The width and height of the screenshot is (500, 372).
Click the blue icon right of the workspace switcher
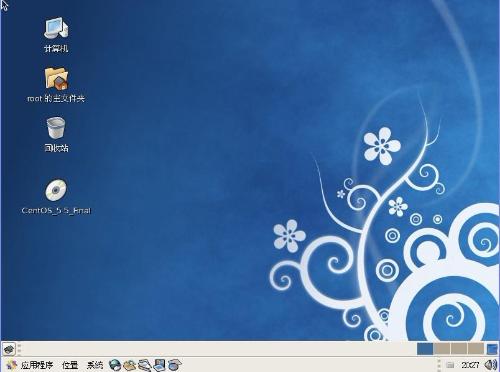(x=492, y=349)
